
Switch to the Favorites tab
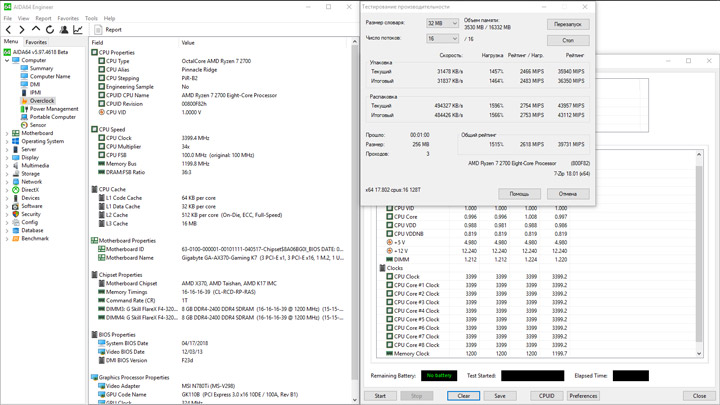click(36, 42)
